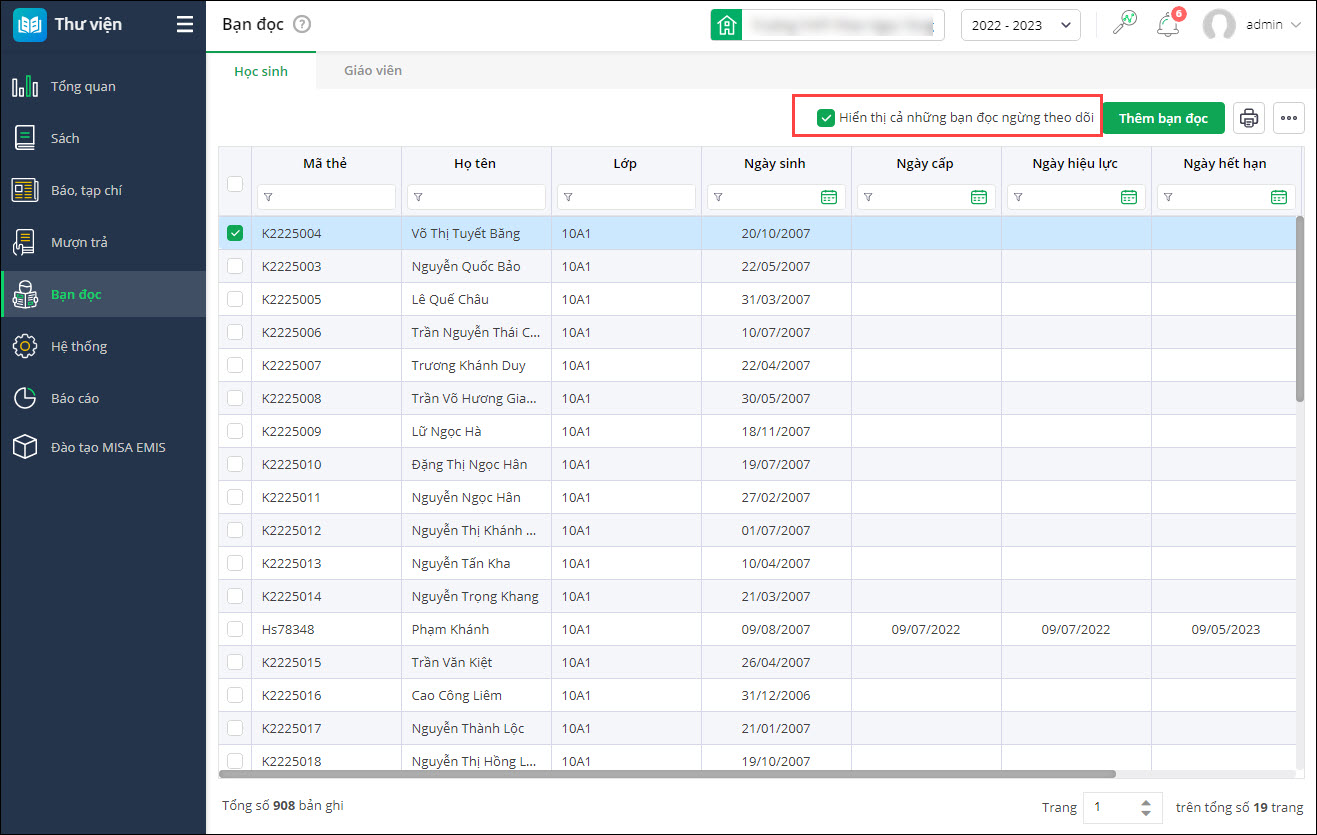Tick the select-all checkbox in table header

click(235, 183)
